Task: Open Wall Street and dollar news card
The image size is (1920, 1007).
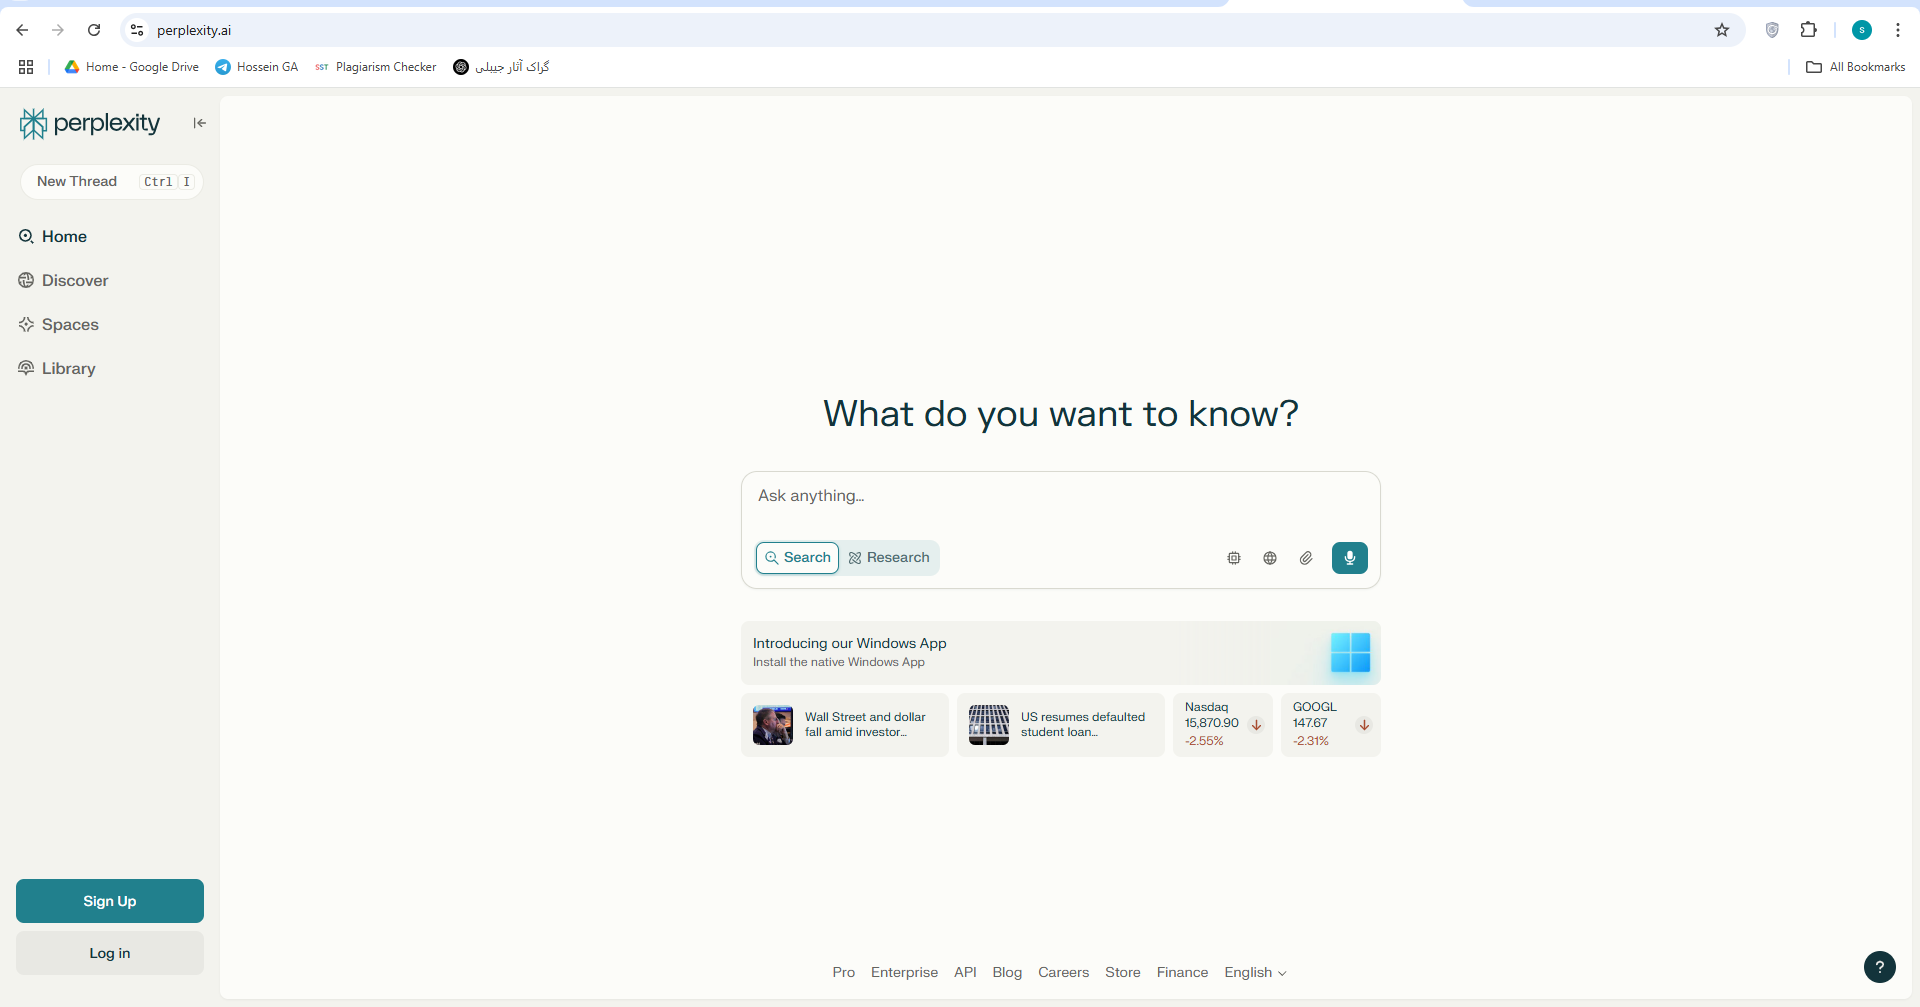Action: (x=845, y=725)
